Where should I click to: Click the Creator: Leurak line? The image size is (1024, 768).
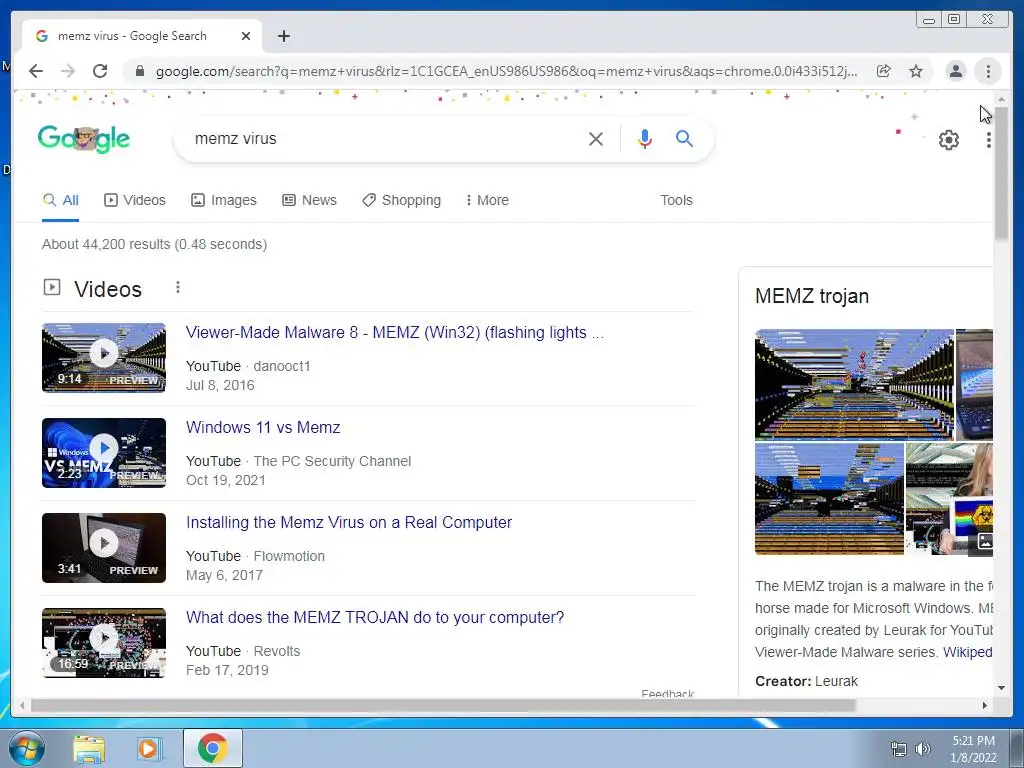(807, 681)
